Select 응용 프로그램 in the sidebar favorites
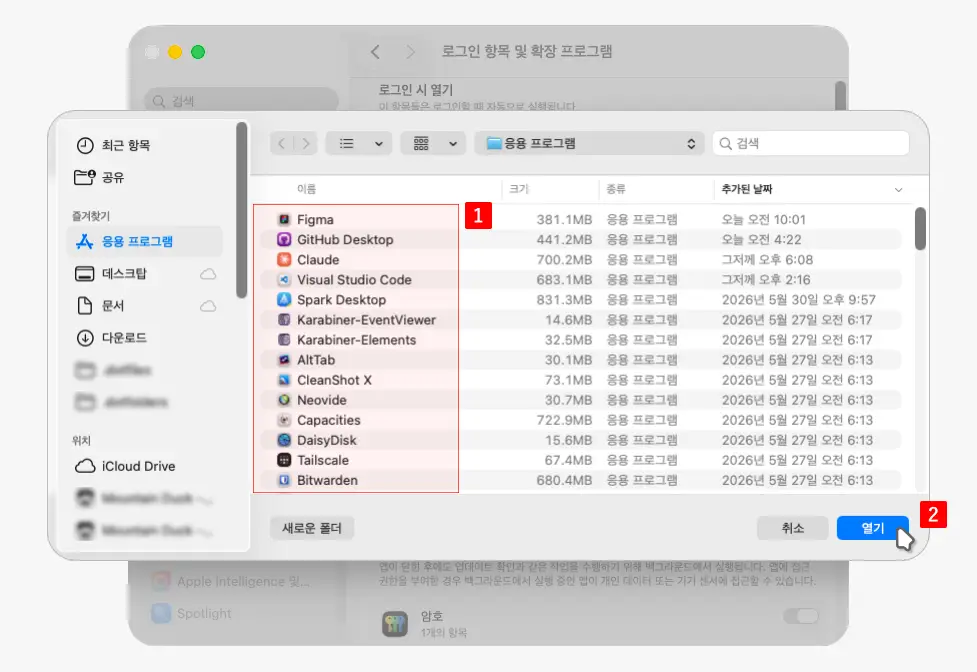Viewport: 977px width, 672px height. 144,241
